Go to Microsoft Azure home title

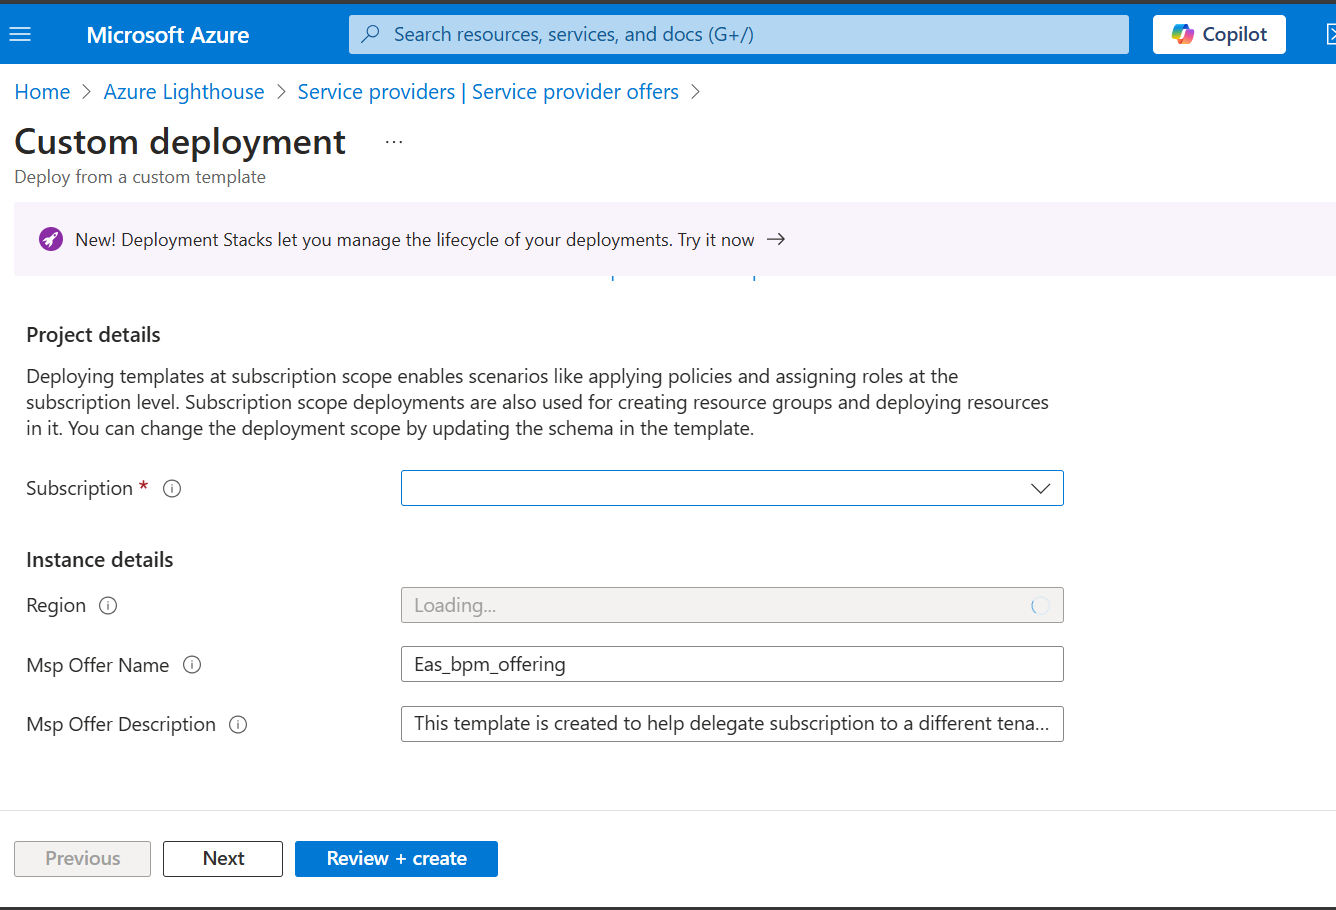[x=168, y=35]
